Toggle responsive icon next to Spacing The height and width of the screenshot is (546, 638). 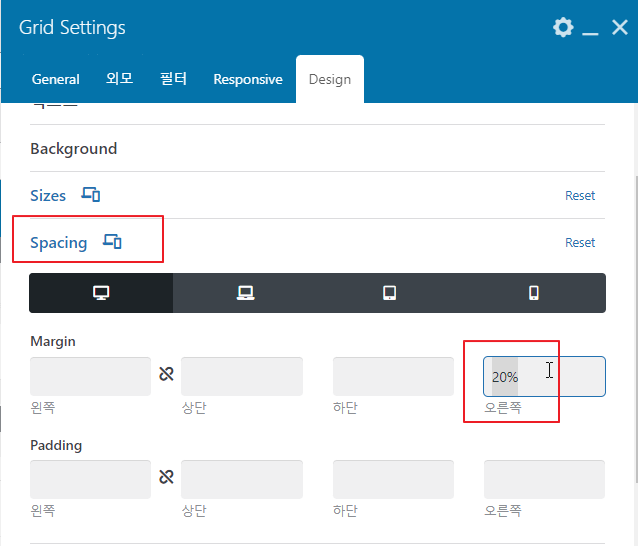112,242
